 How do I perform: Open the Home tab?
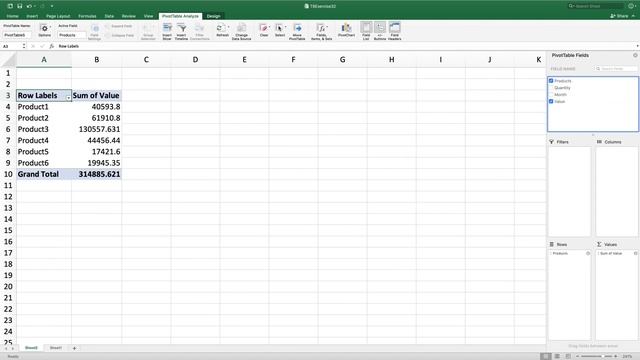[x=12, y=16]
